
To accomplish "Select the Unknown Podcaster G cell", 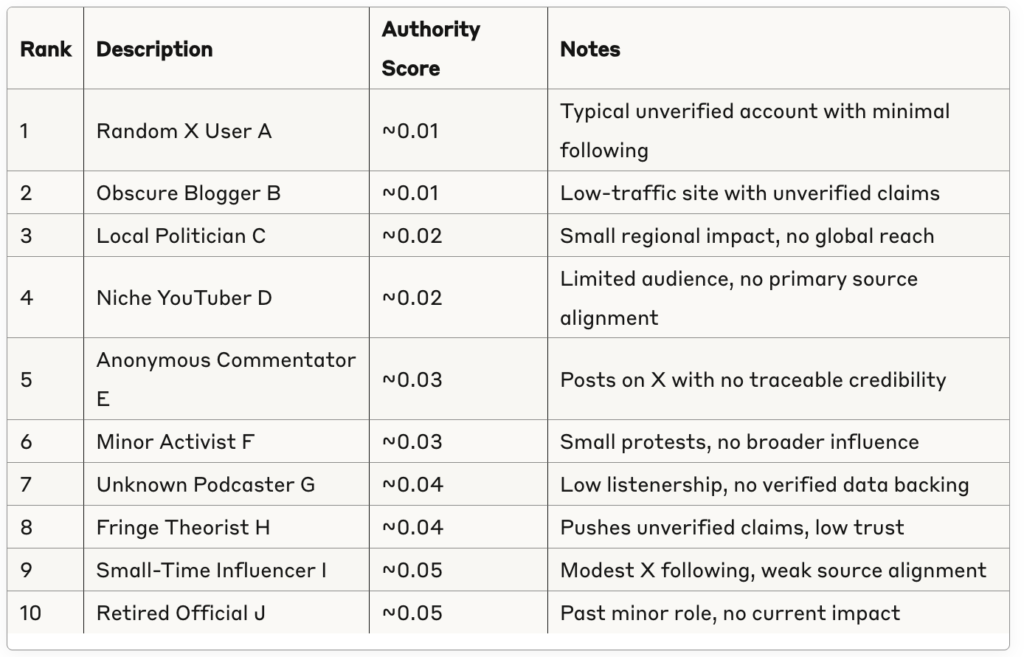I will coord(226,484).
